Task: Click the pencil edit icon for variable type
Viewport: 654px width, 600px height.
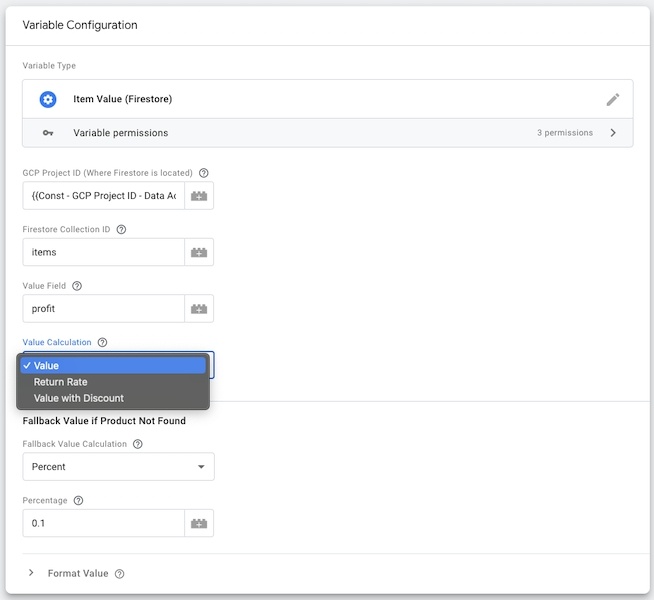Action: click(x=613, y=100)
